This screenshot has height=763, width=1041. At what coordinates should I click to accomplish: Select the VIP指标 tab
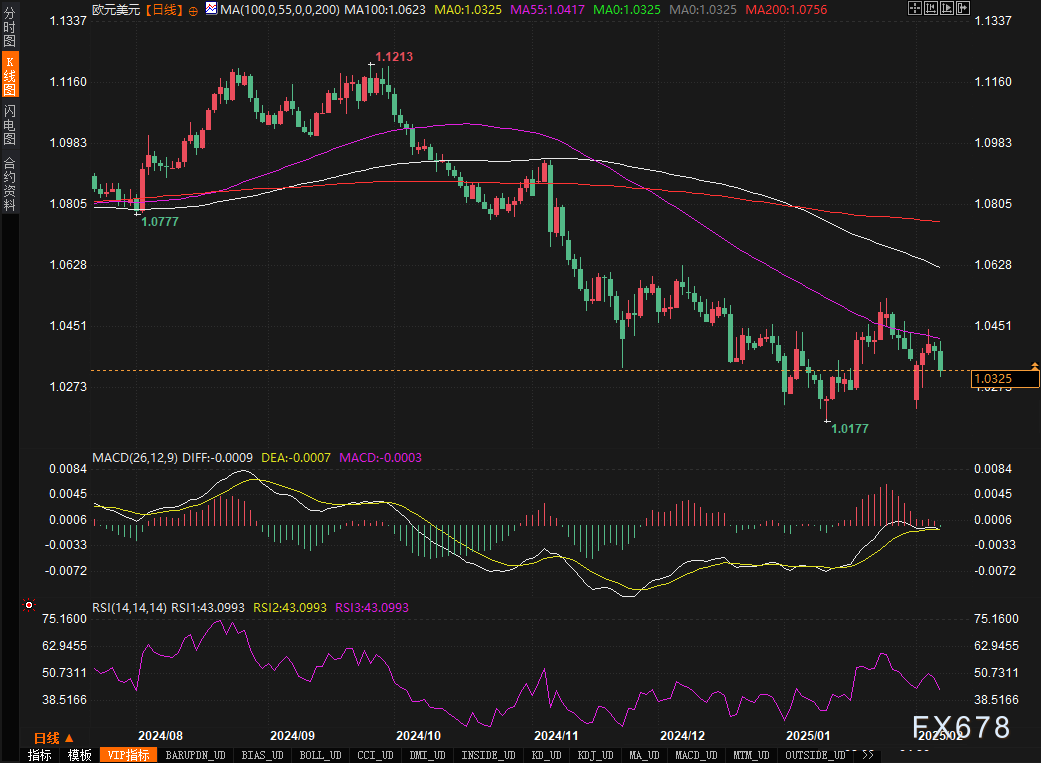pos(127,755)
